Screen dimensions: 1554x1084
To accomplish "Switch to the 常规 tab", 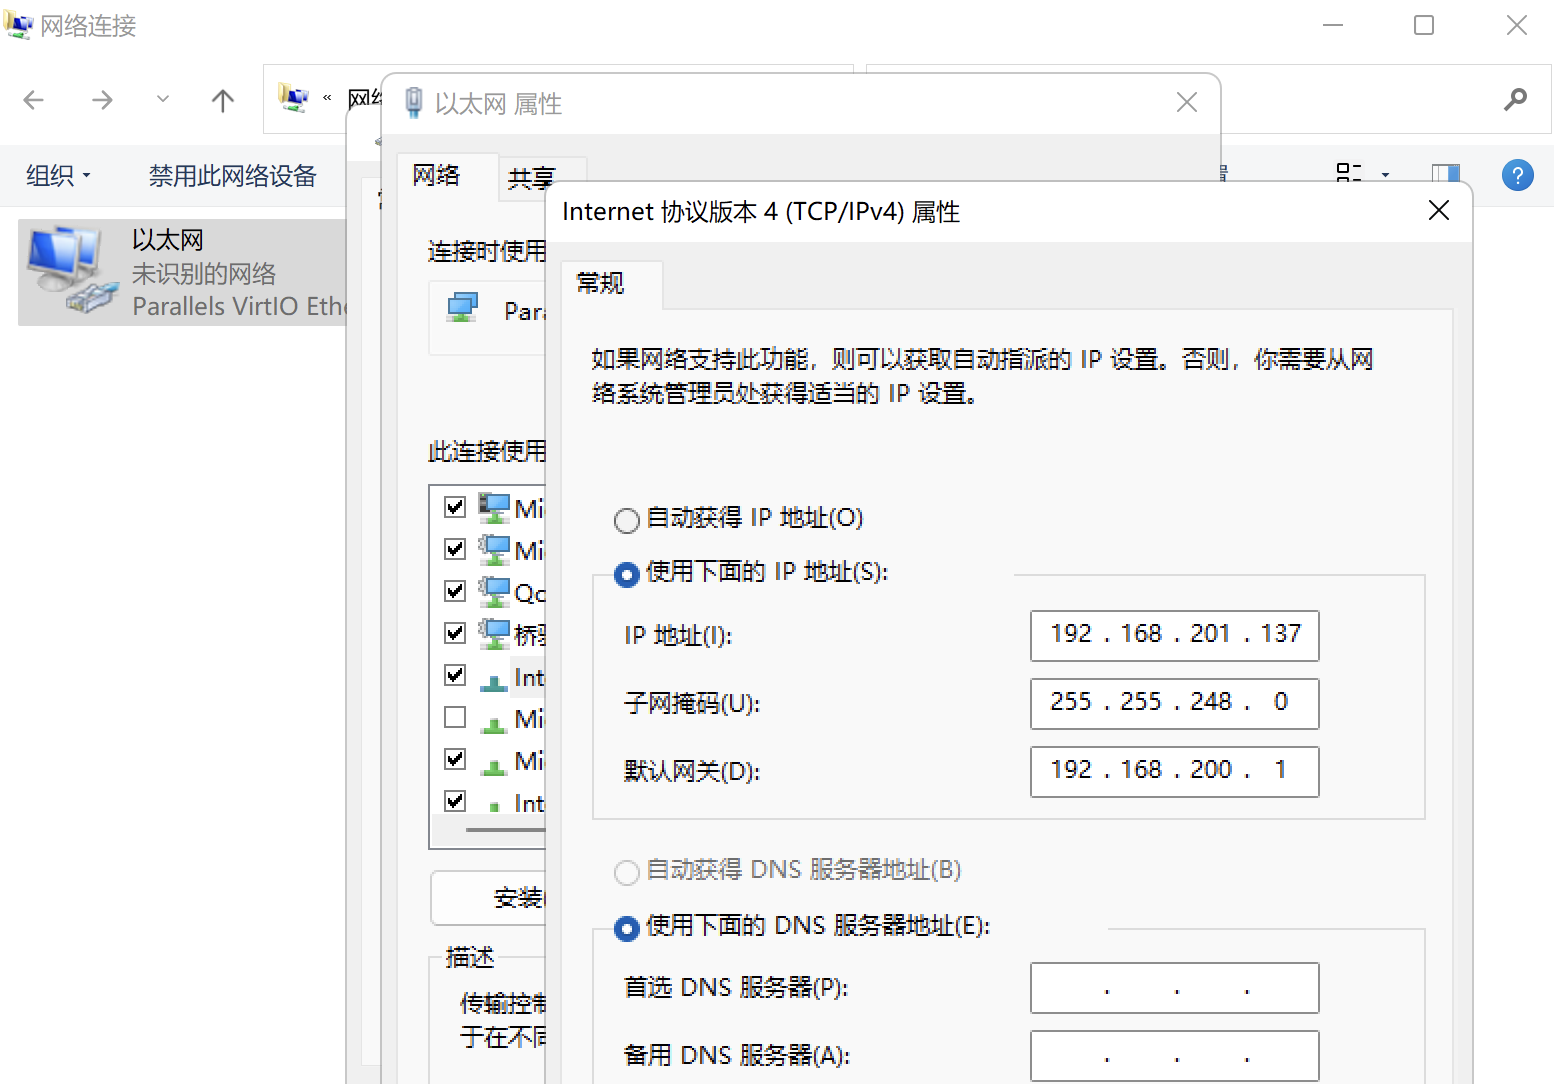I will point(599,285).
